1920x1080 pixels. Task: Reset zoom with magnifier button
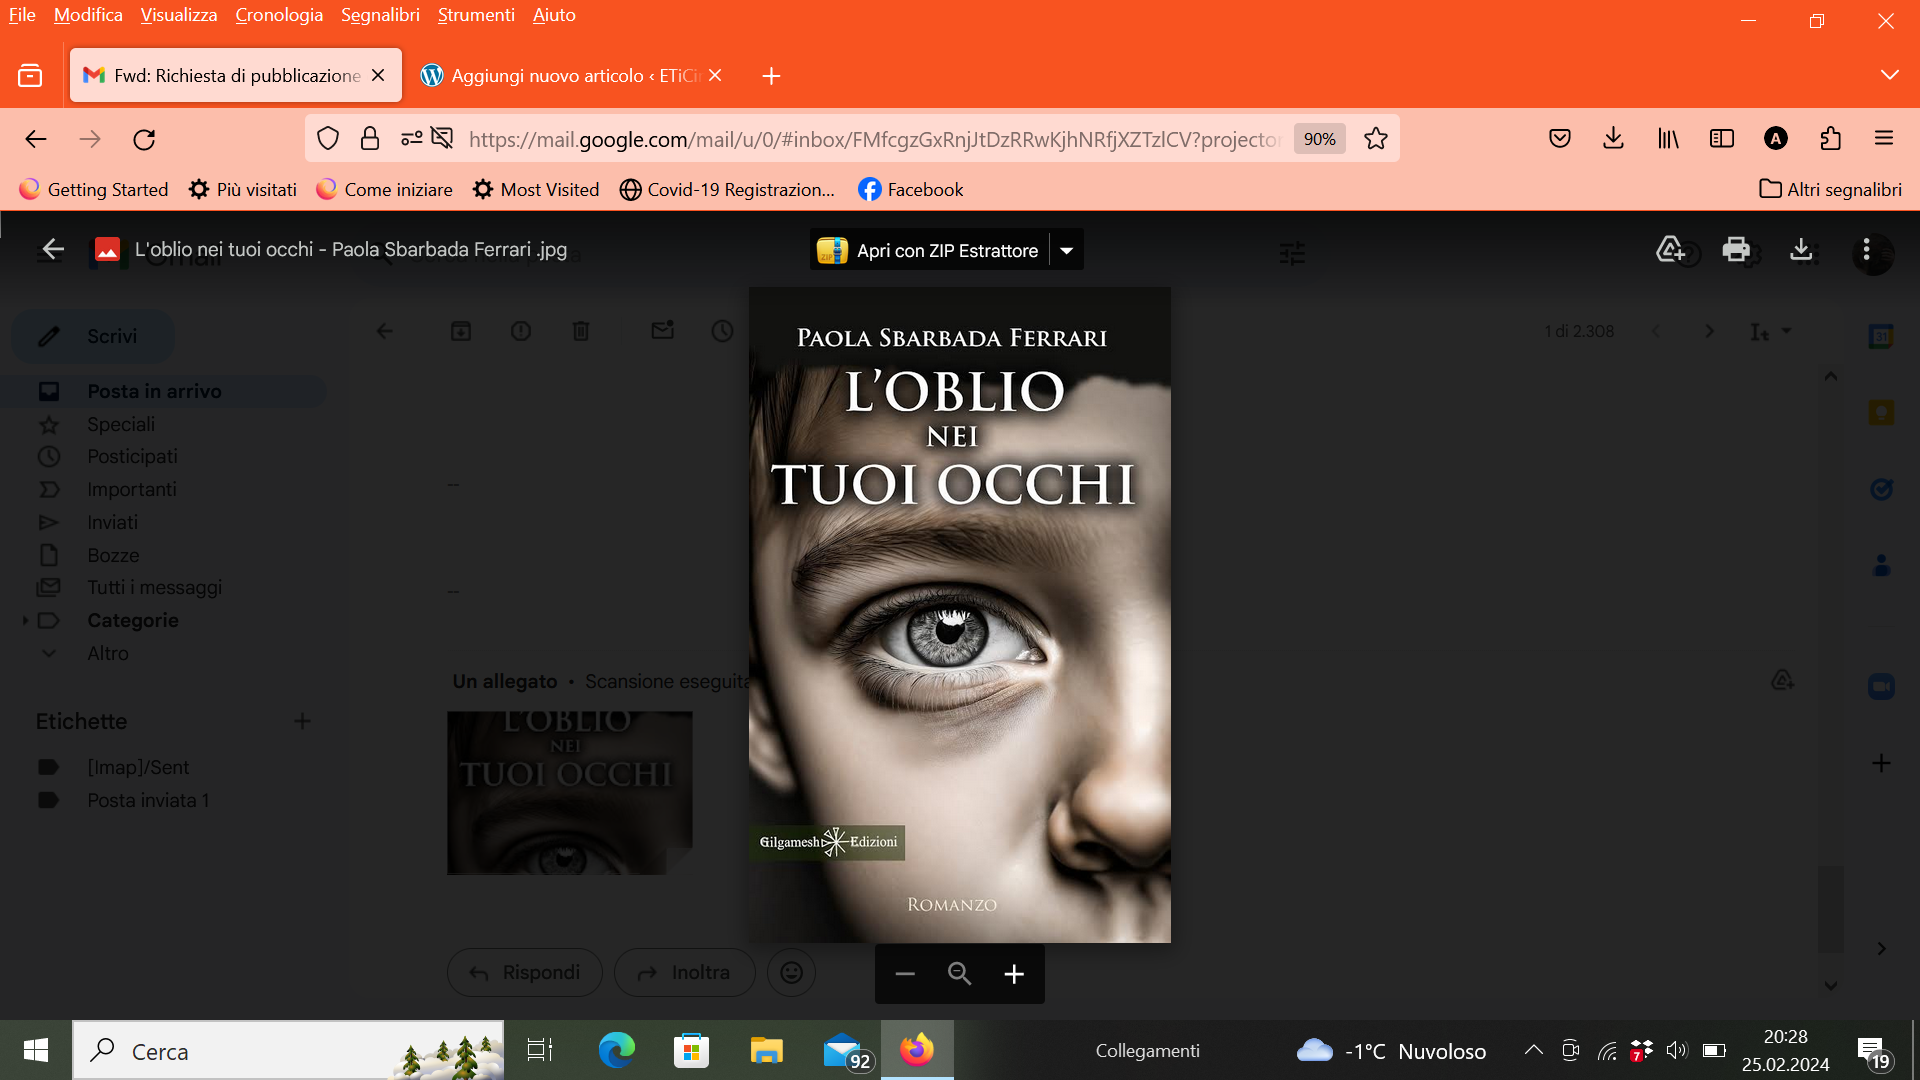(959, 974)
